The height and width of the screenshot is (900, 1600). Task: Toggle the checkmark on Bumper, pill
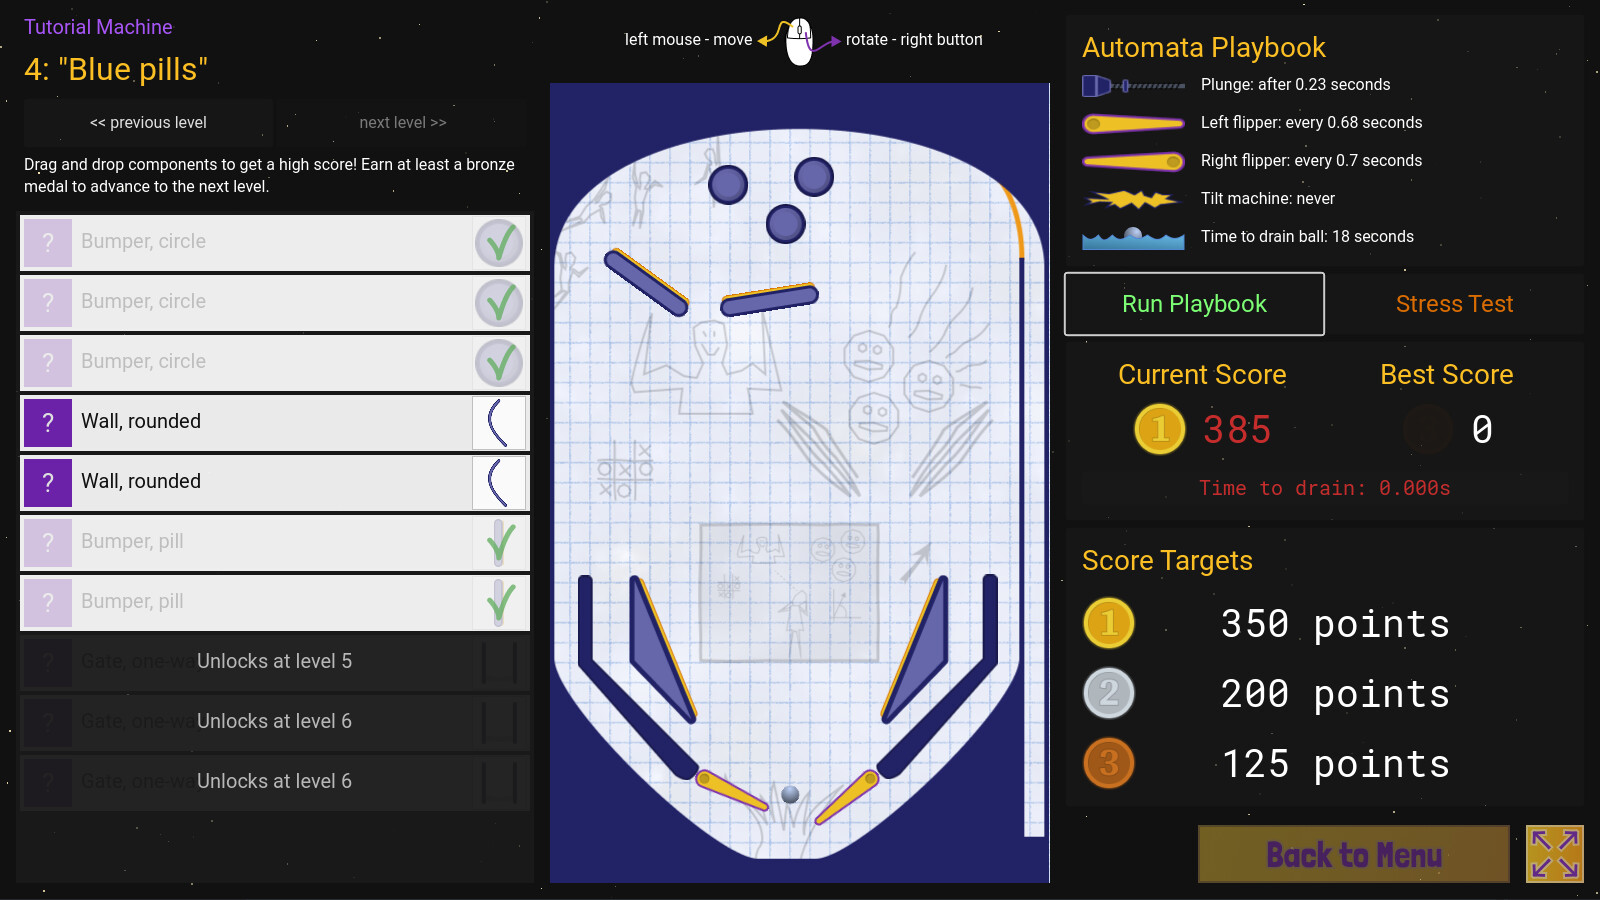point(499,542)
